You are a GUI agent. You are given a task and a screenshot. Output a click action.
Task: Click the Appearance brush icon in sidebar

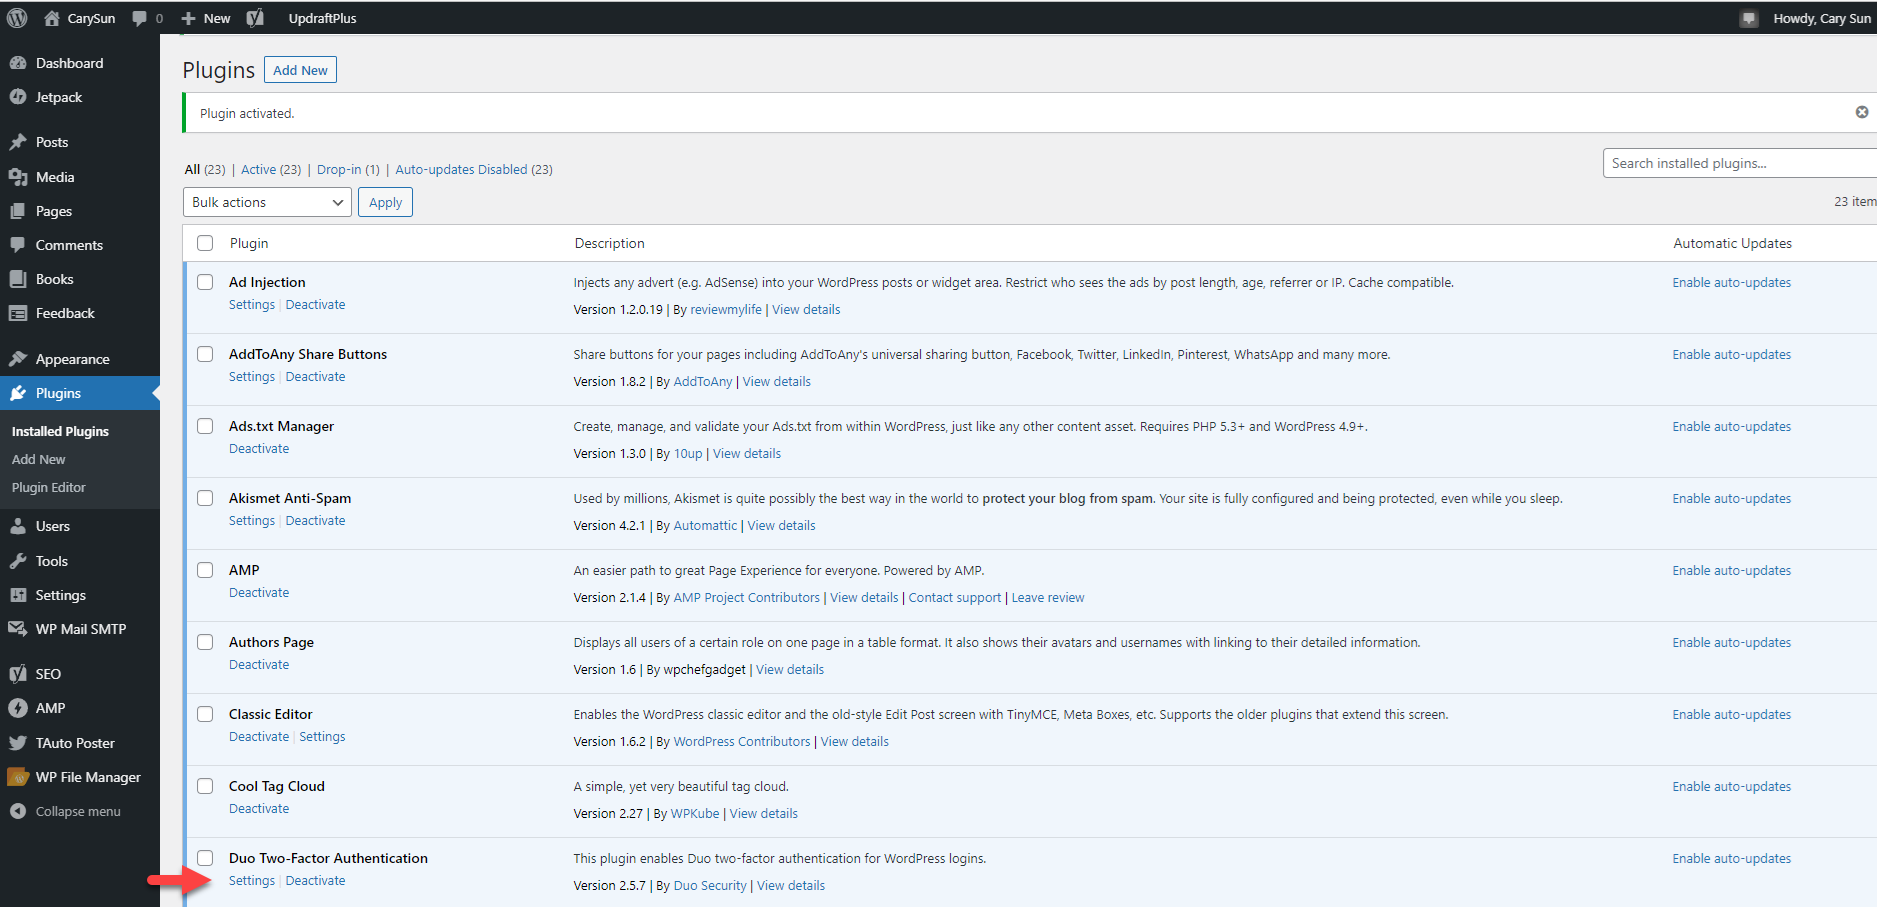pyautogui.click(x=18, y=359)
